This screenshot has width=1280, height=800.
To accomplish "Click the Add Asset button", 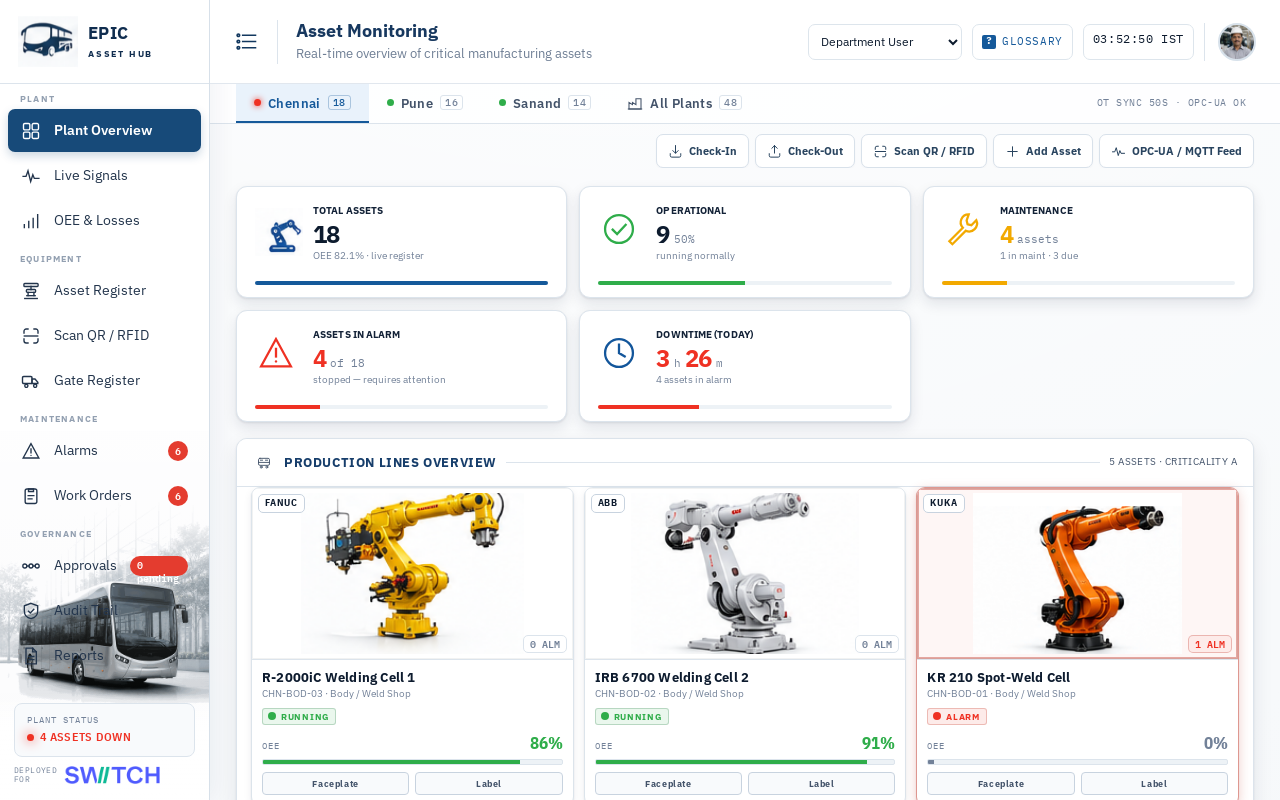I will [x=1043, y=151].
